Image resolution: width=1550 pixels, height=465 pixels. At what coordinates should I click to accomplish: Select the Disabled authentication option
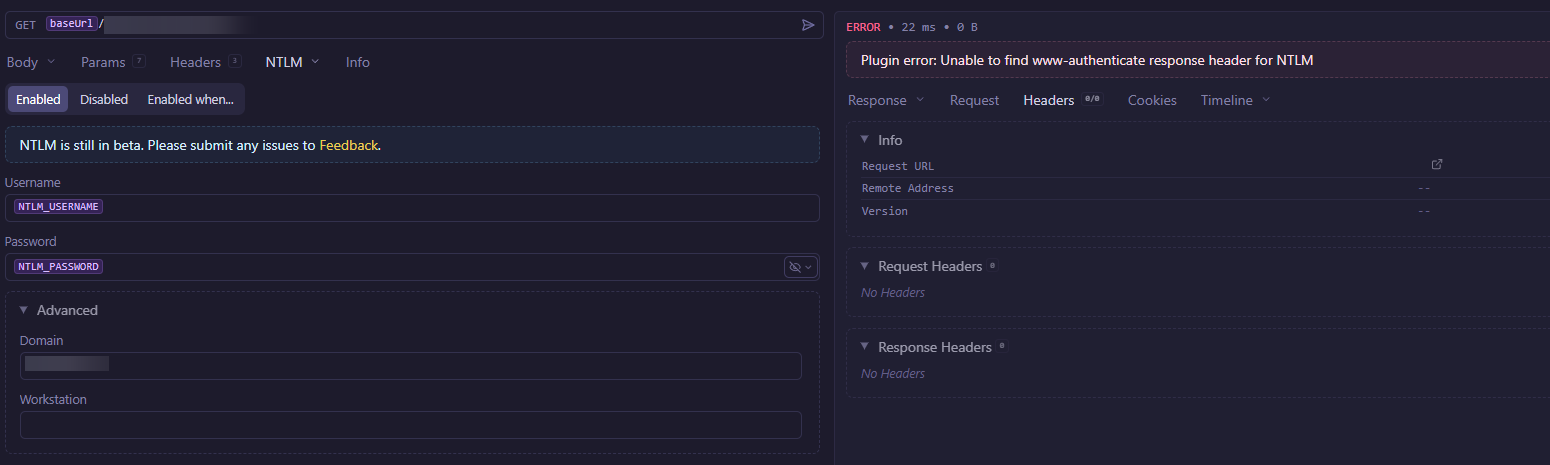(104, 99)
